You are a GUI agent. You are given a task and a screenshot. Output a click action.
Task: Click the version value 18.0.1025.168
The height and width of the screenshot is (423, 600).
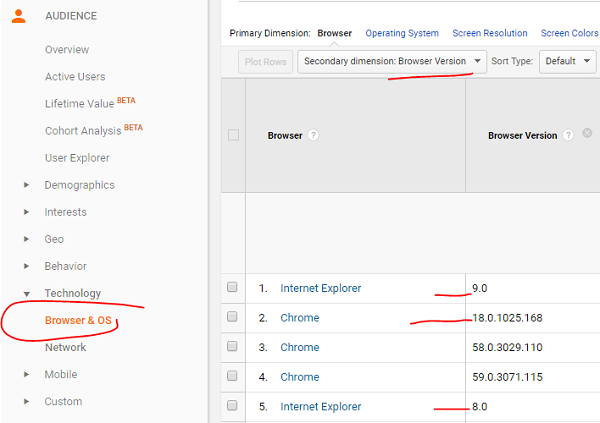507,318
